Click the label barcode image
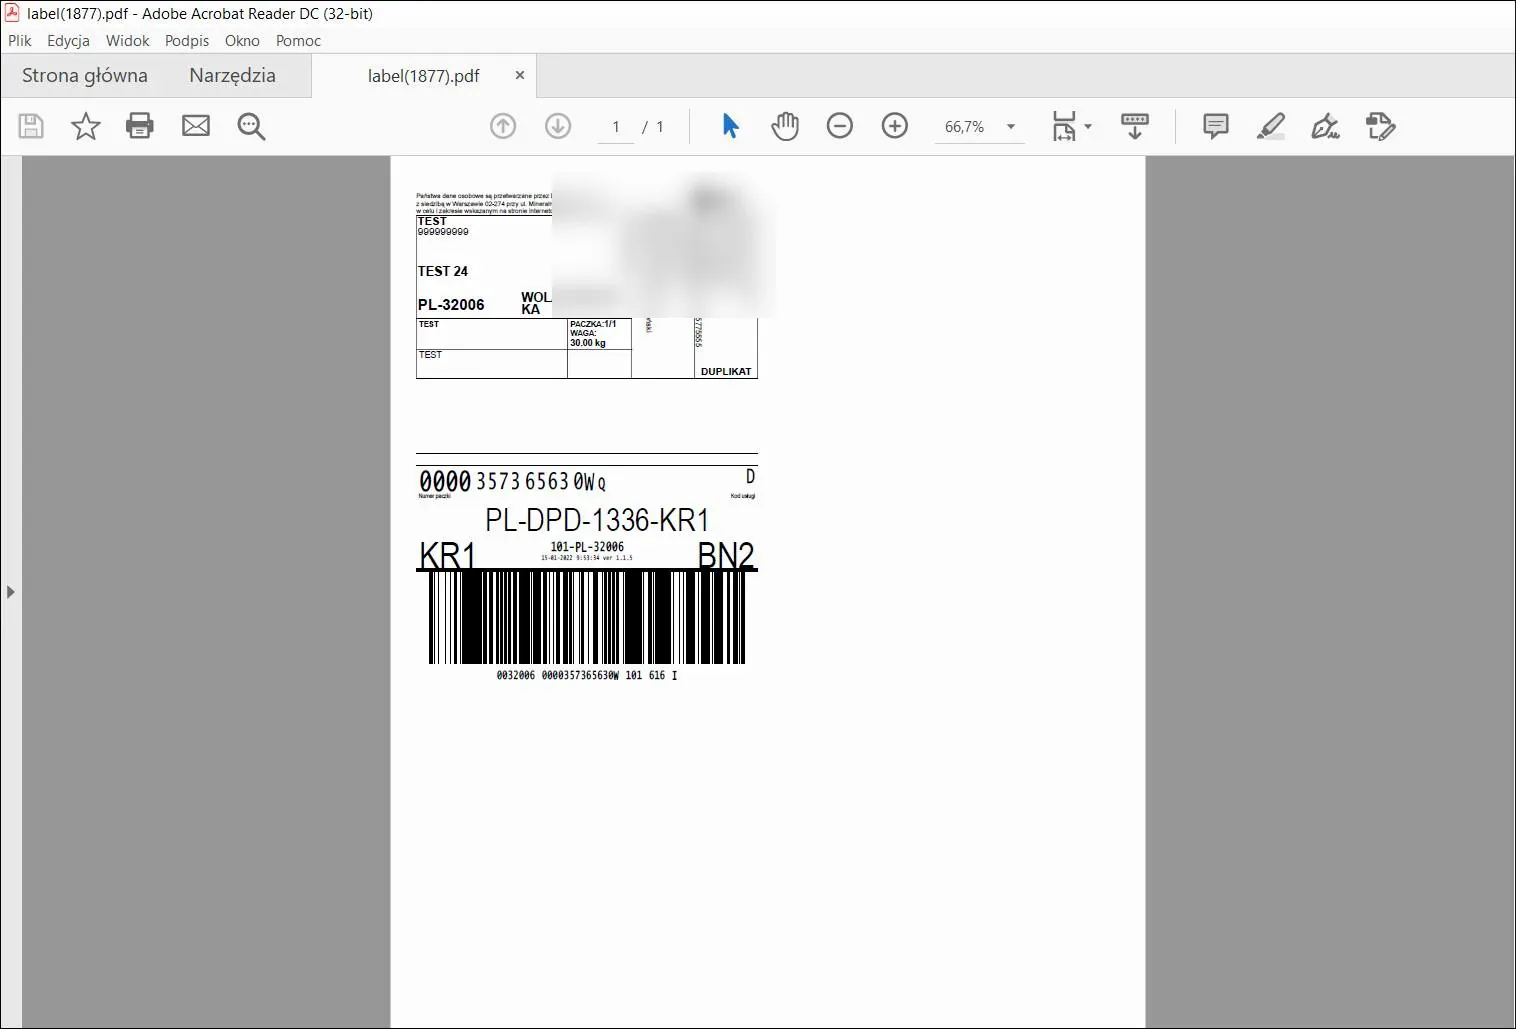This screenshot has width=1516, height=1029. (x=587, y=617)
